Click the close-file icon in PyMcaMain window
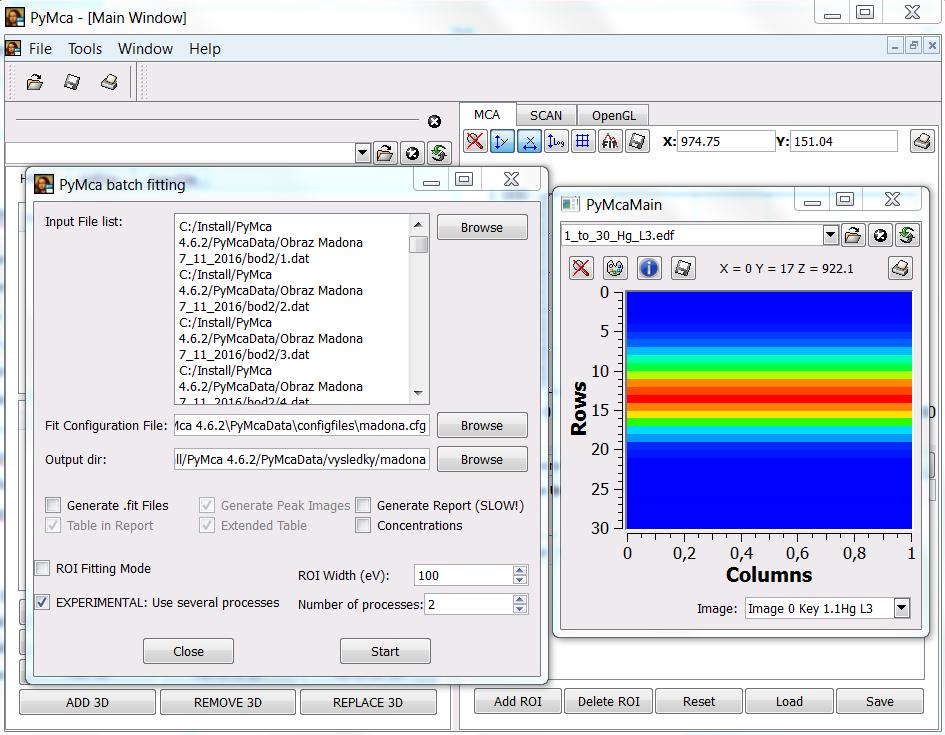 tap(880, 235)
